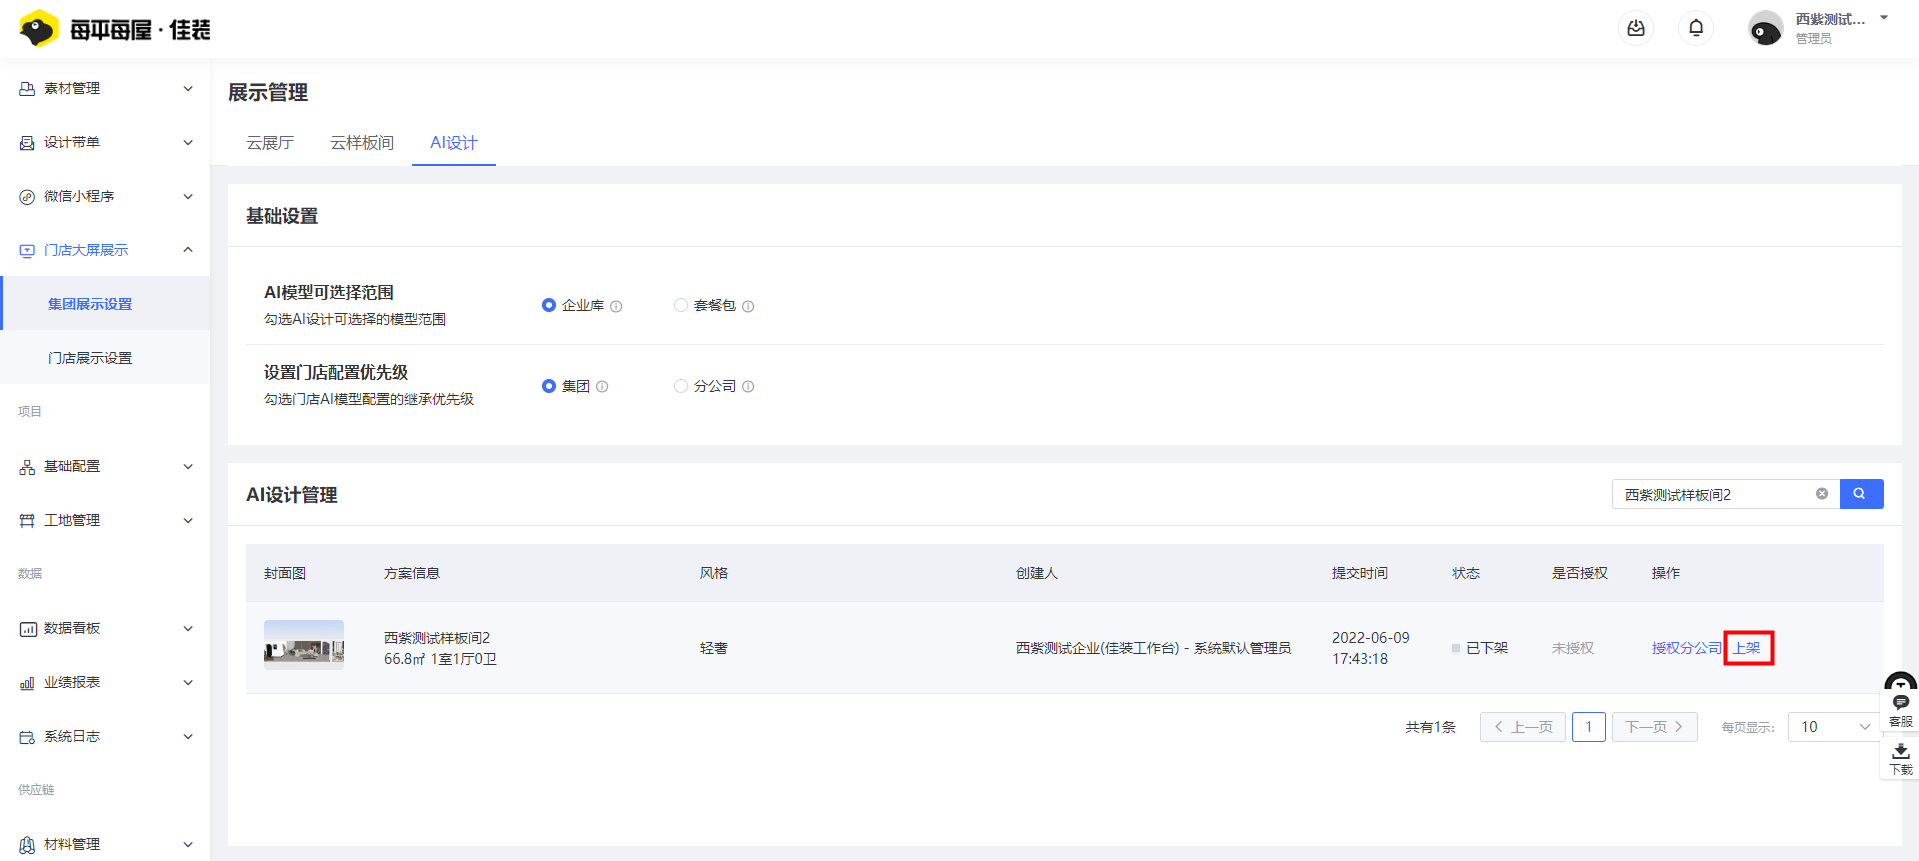
Task: Select the 套餐包 radio option
Action: pos(680,305)
